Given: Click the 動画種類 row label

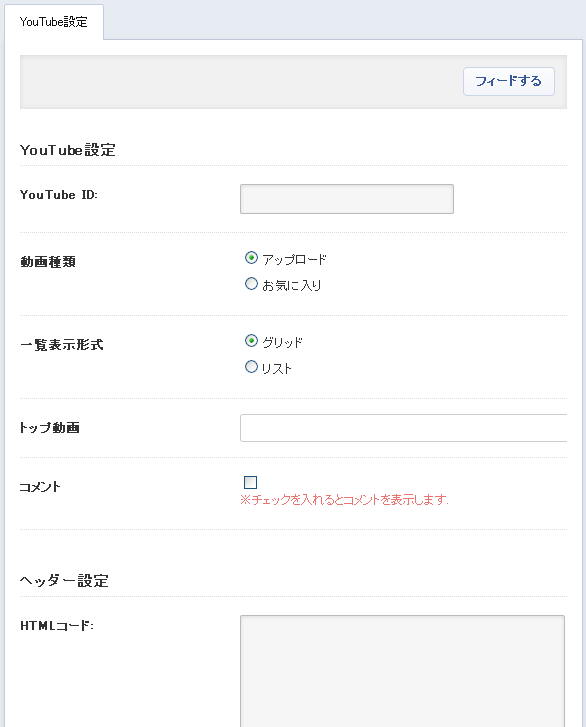Looking at the screenshot, I should point(48,262).
